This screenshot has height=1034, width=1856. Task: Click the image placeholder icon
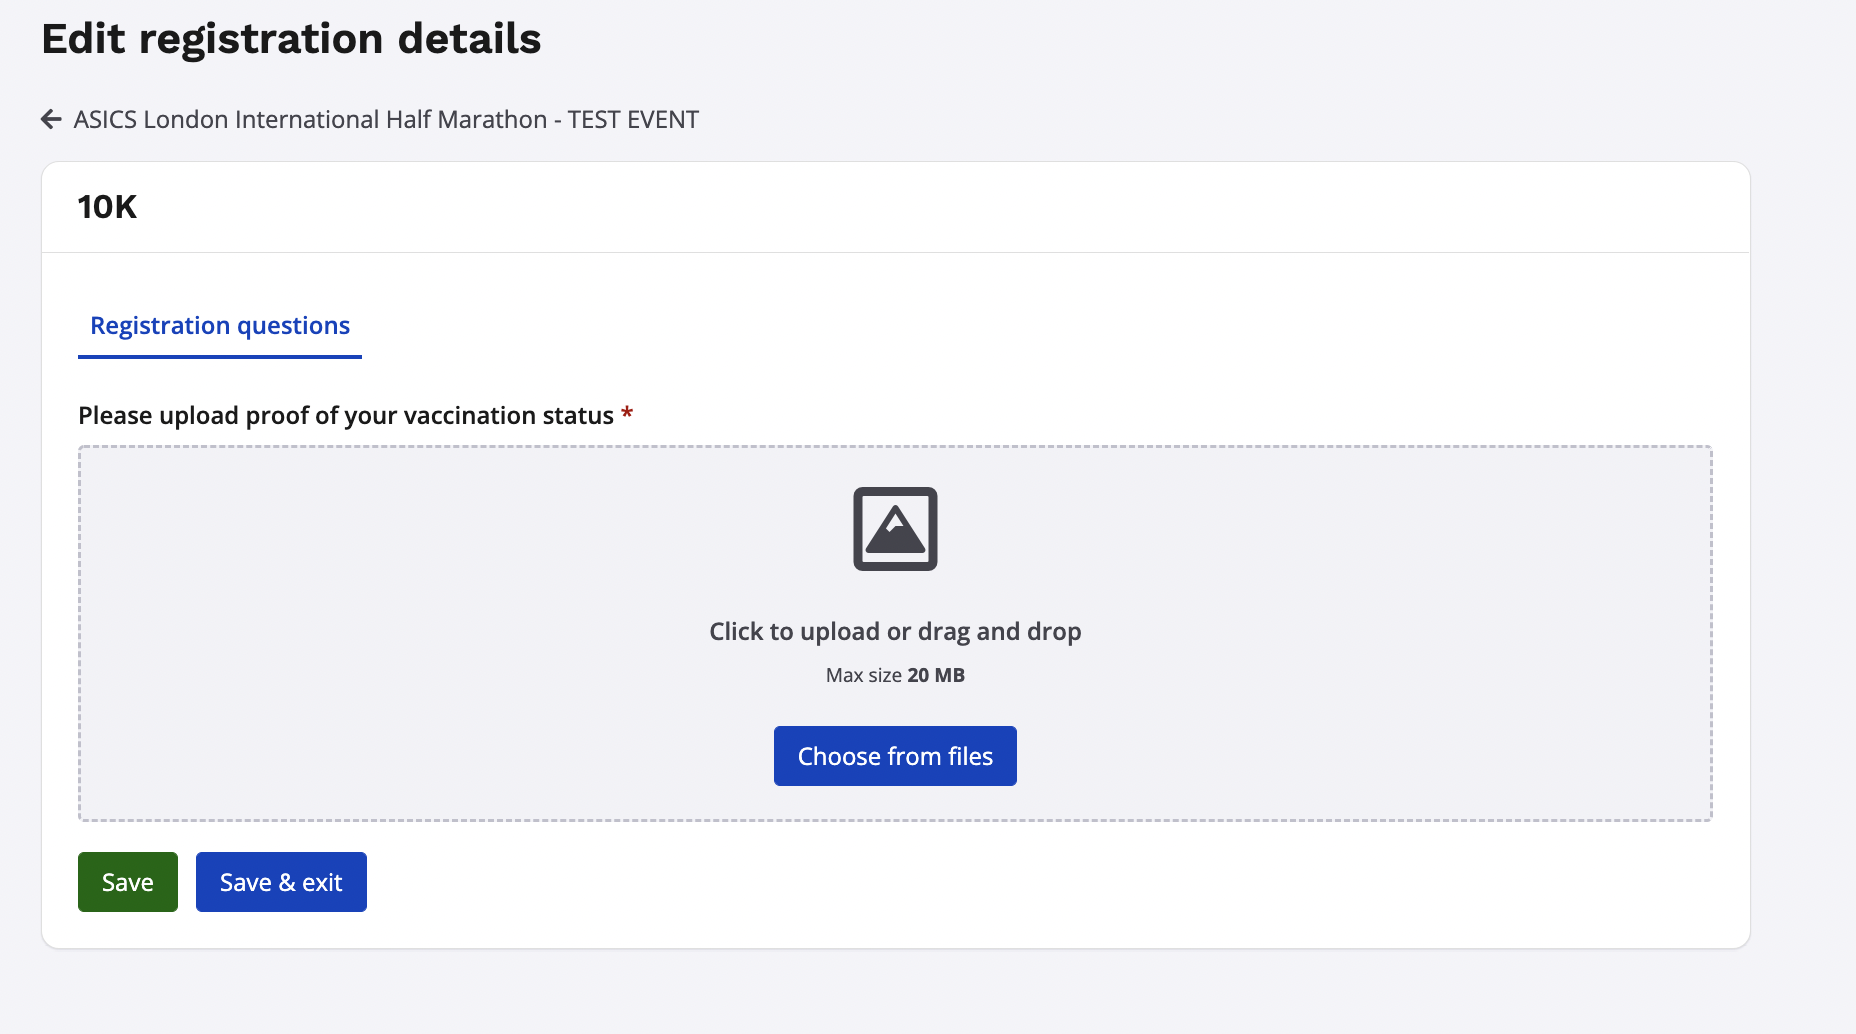pos(895,529)
